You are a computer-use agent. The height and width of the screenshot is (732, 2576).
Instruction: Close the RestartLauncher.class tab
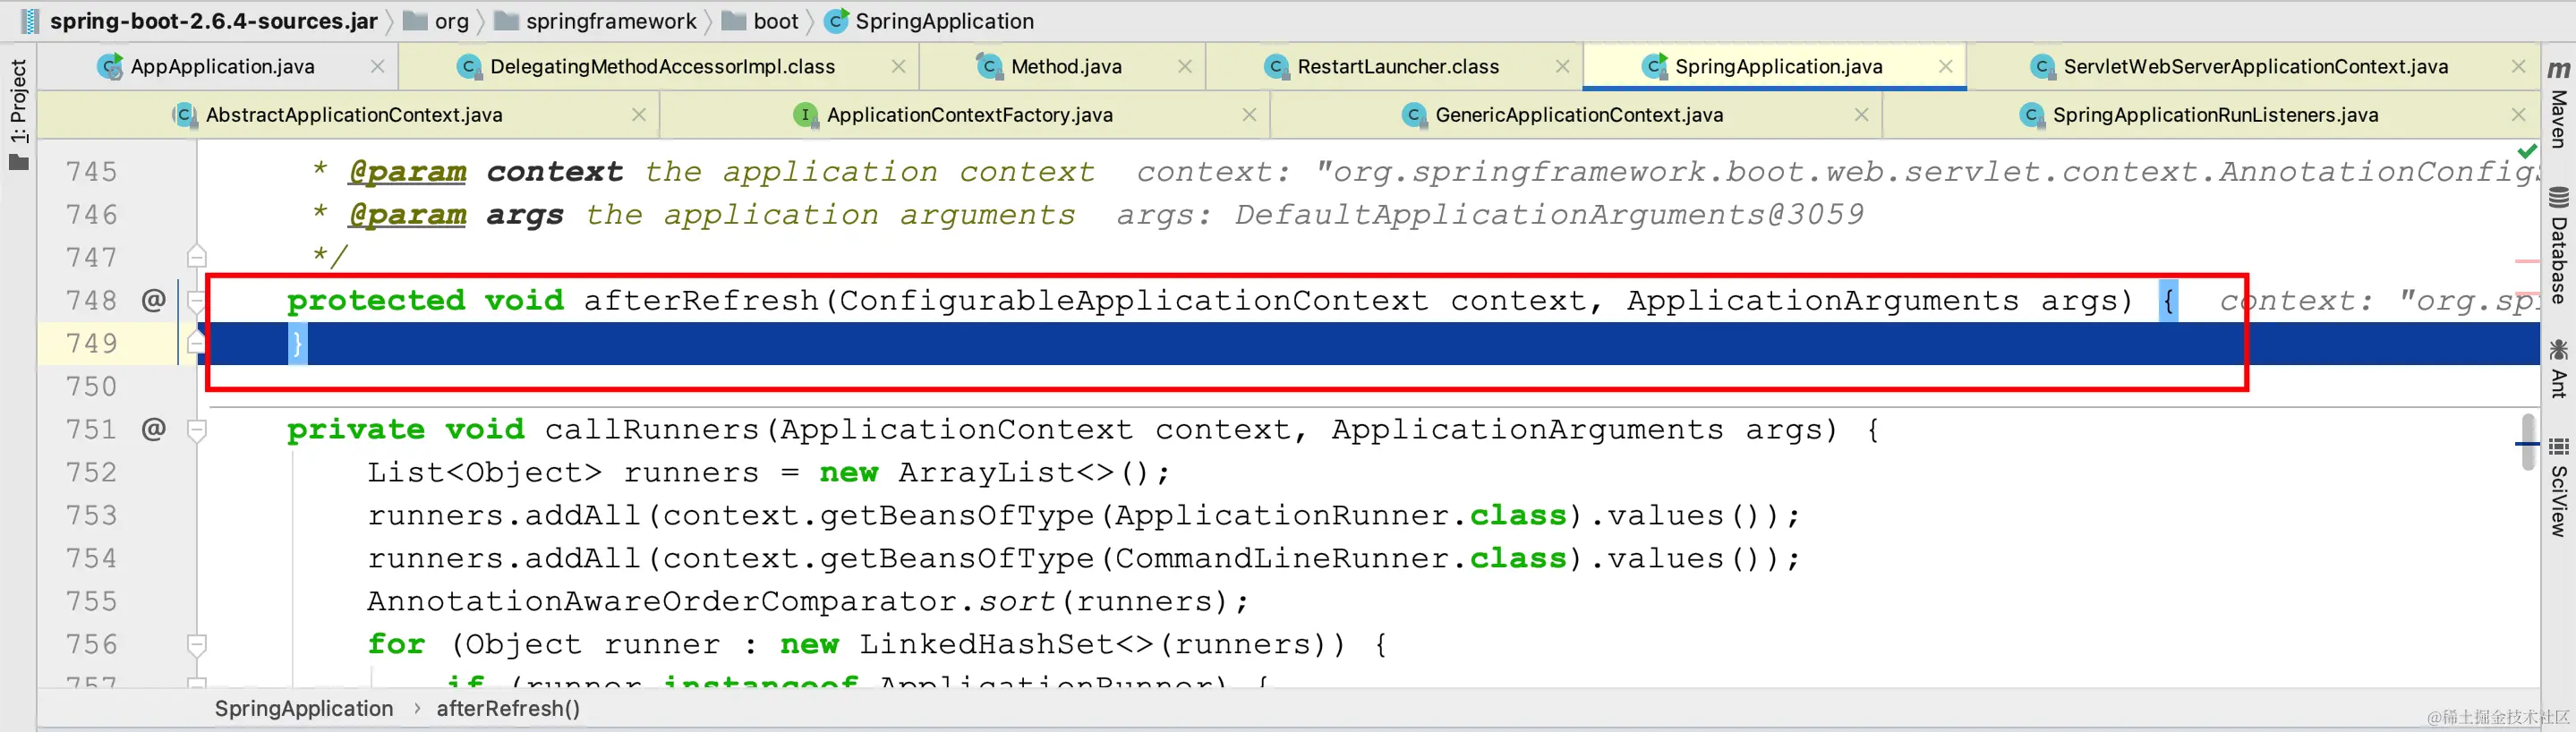(x=1562, y=66)
